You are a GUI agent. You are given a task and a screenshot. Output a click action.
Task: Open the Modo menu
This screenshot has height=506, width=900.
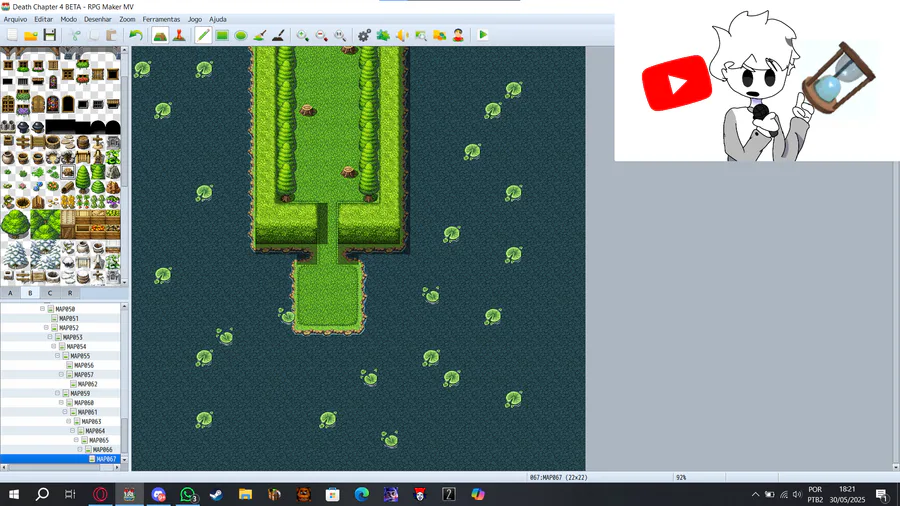[x=68, y=19]
